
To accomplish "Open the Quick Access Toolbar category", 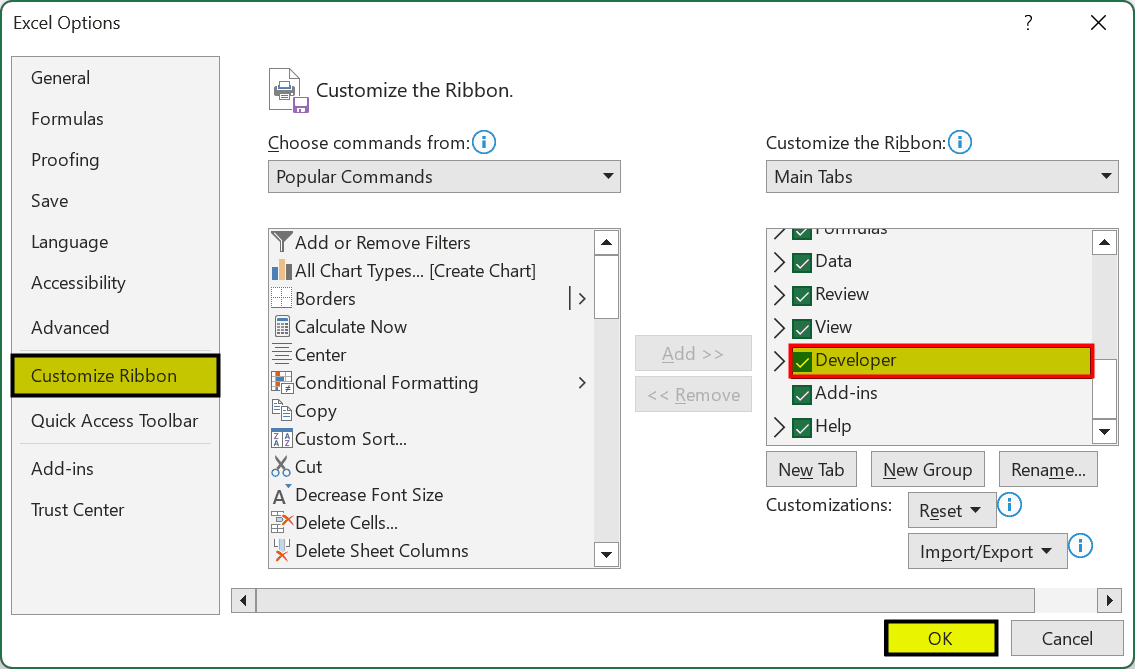I will 114,421.
